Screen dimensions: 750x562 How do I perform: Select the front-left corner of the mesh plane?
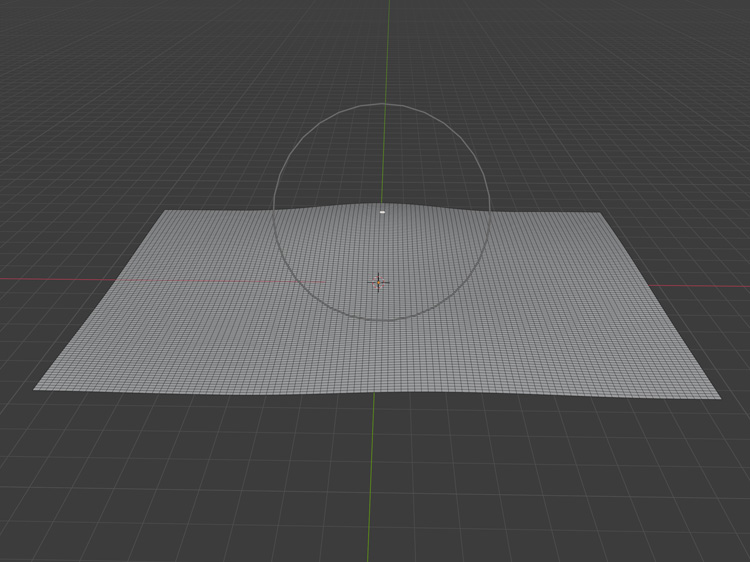coord(36,388)
